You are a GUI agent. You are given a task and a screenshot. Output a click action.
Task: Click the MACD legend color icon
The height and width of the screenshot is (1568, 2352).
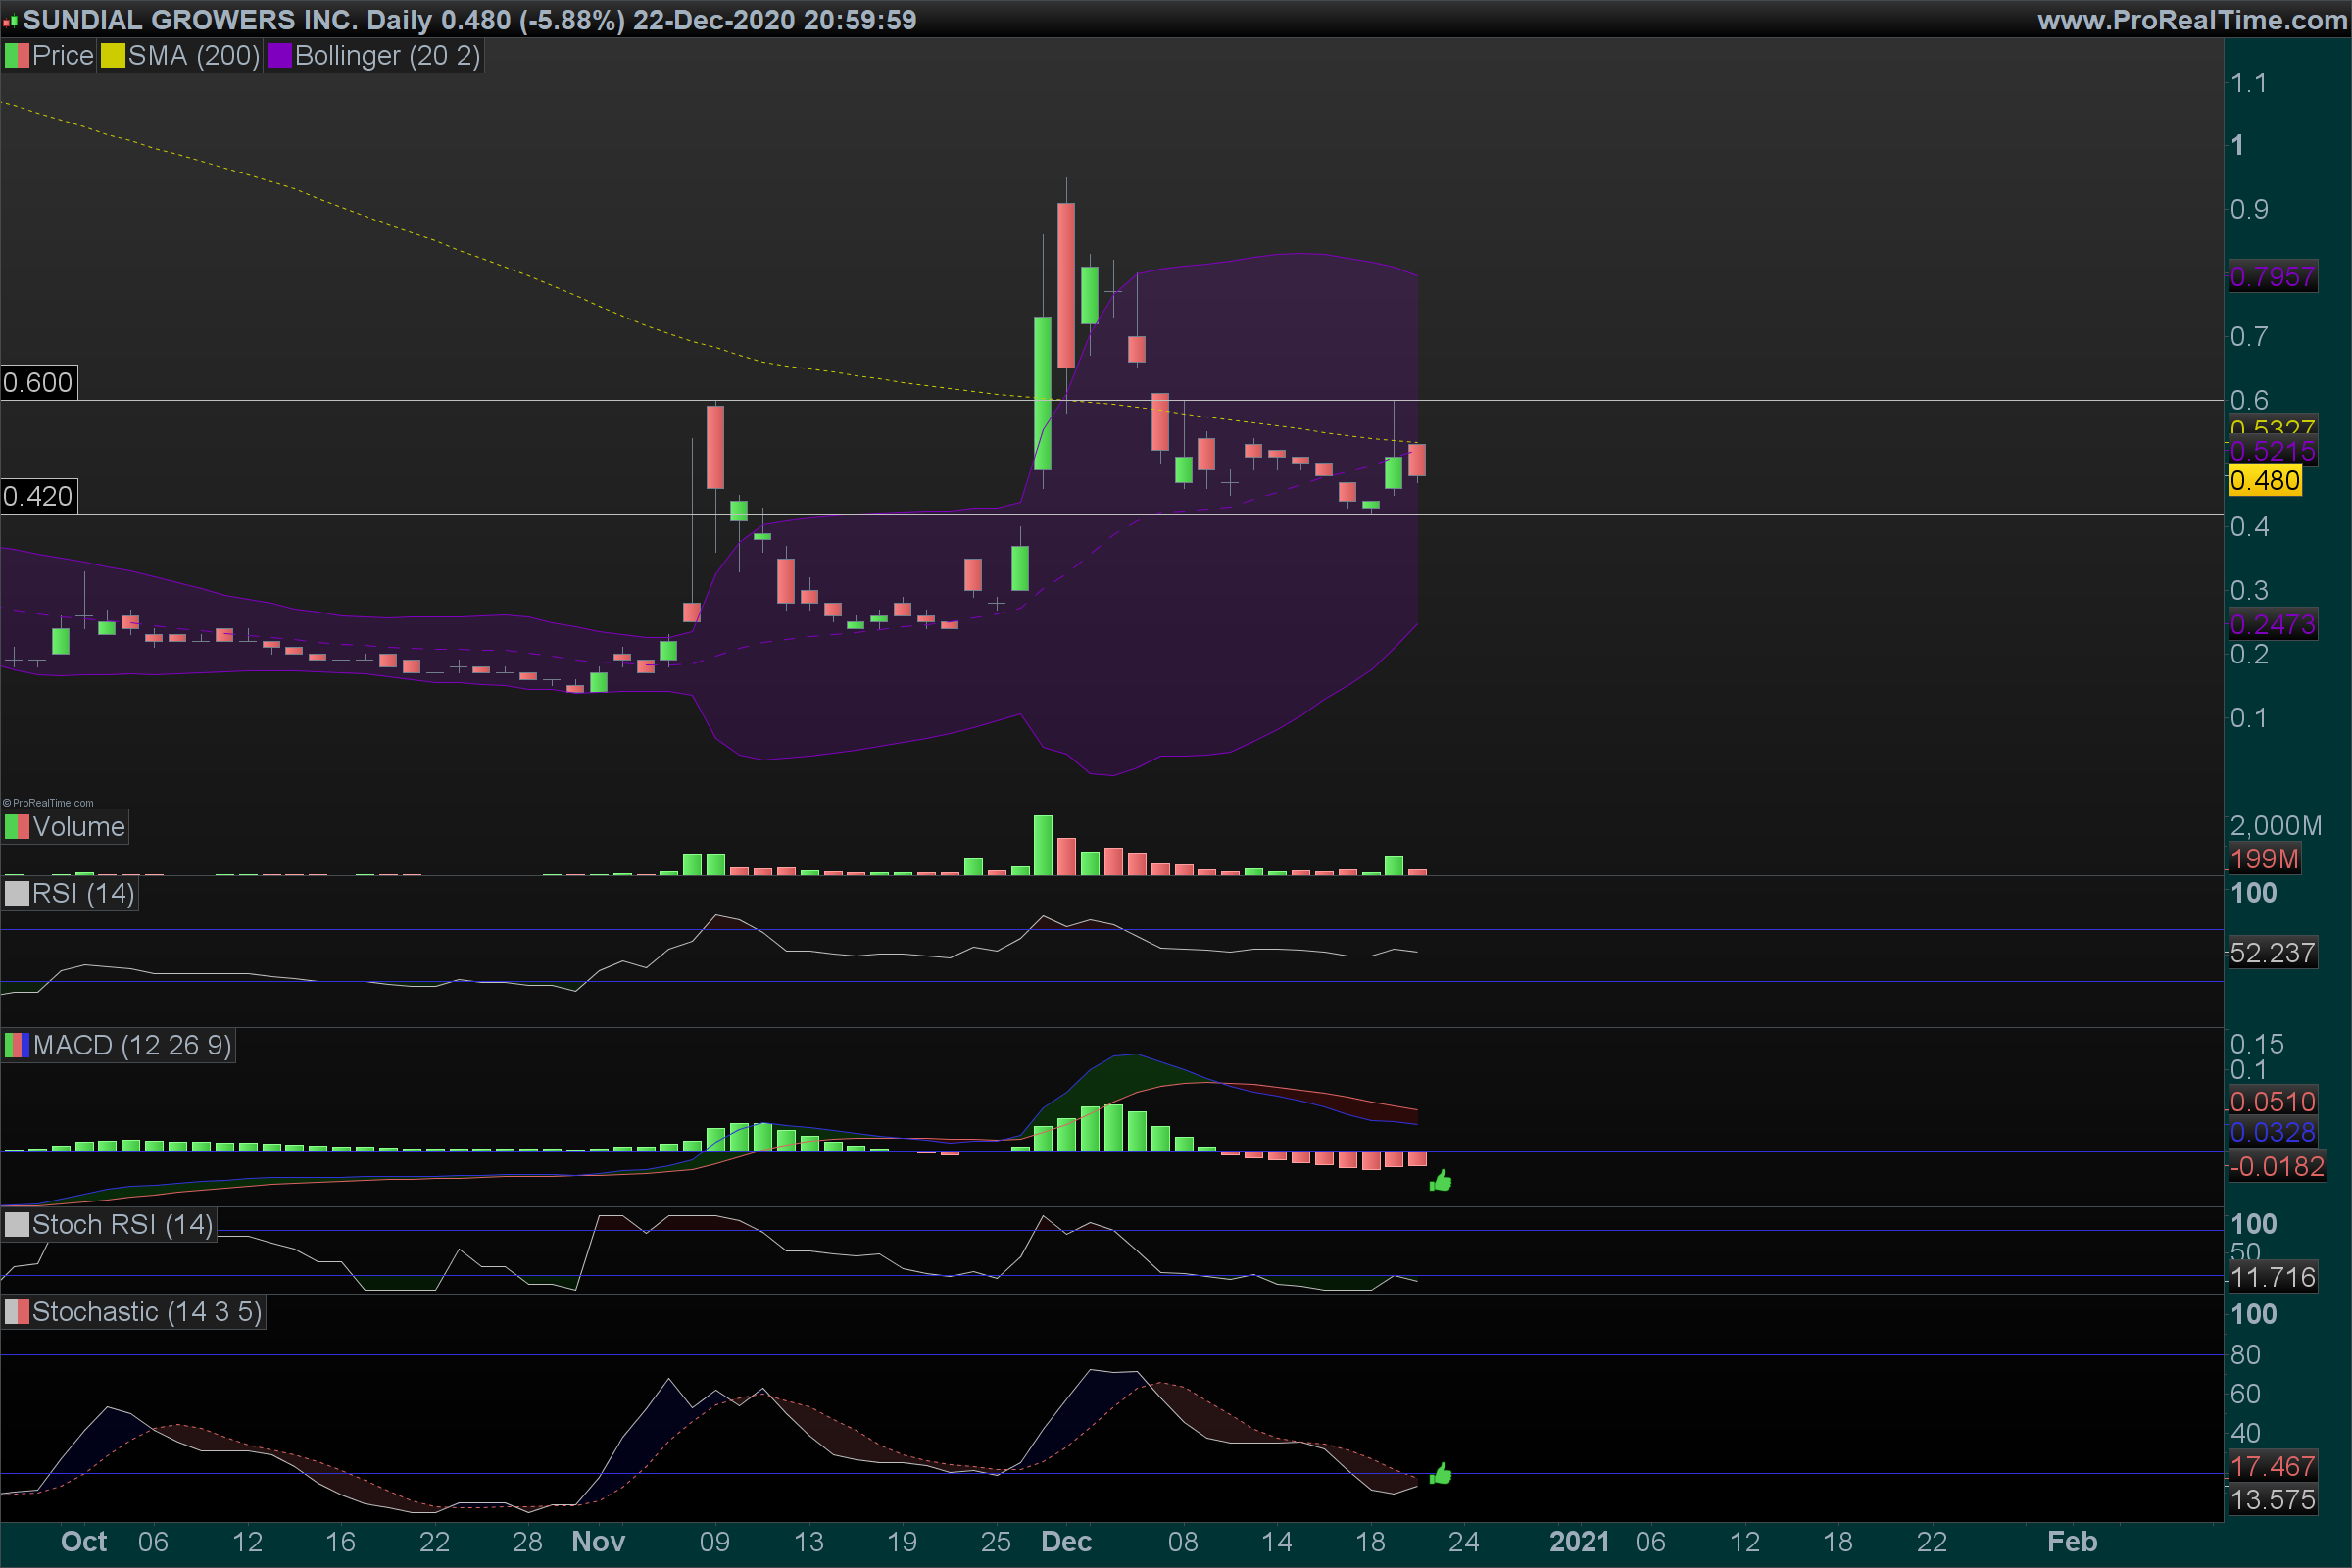17,1046
